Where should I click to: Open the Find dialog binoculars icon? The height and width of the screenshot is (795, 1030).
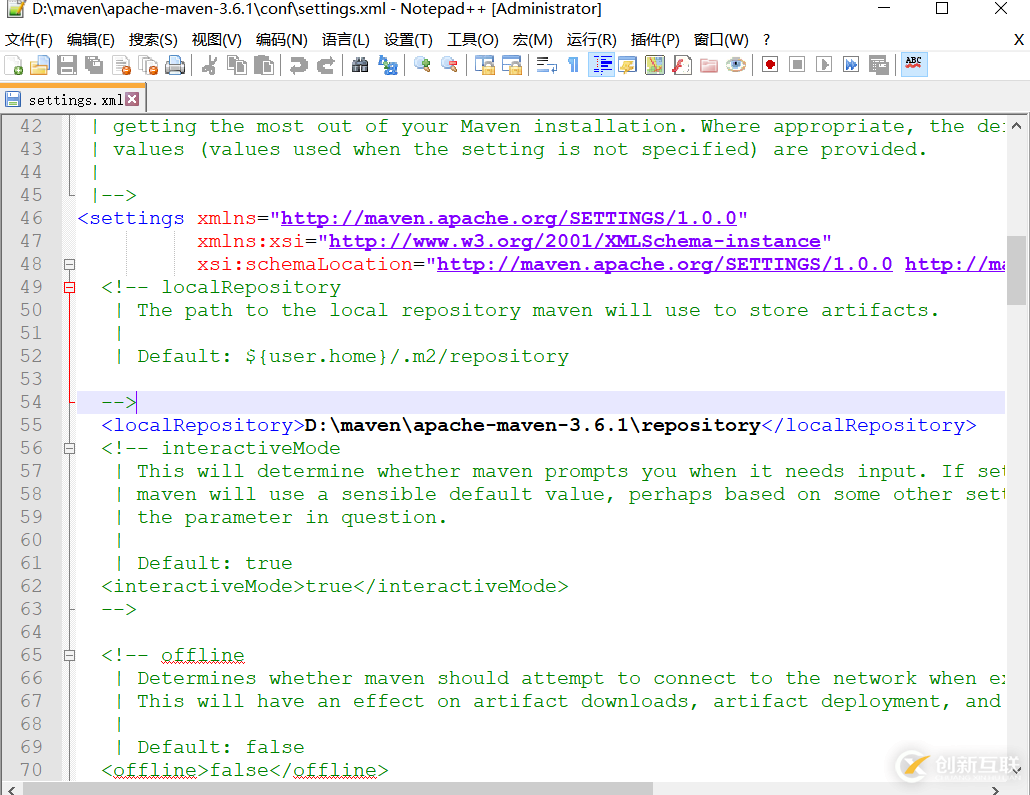[x=359, y=64]
